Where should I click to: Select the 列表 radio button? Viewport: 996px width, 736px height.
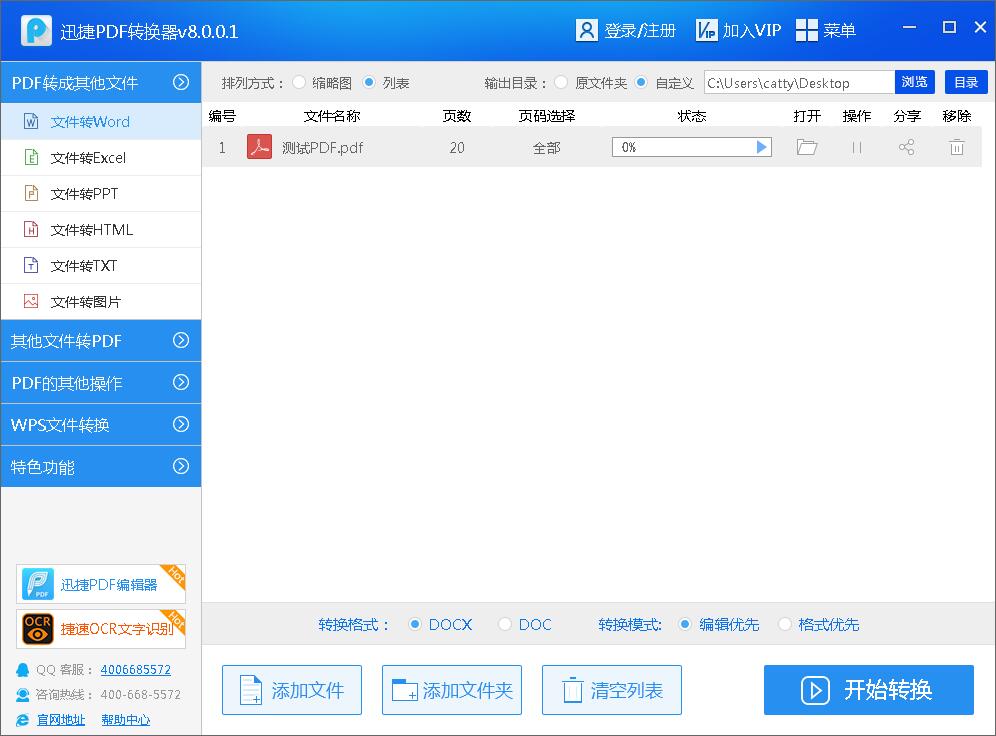pyautogui.click(x=369, y=83)
